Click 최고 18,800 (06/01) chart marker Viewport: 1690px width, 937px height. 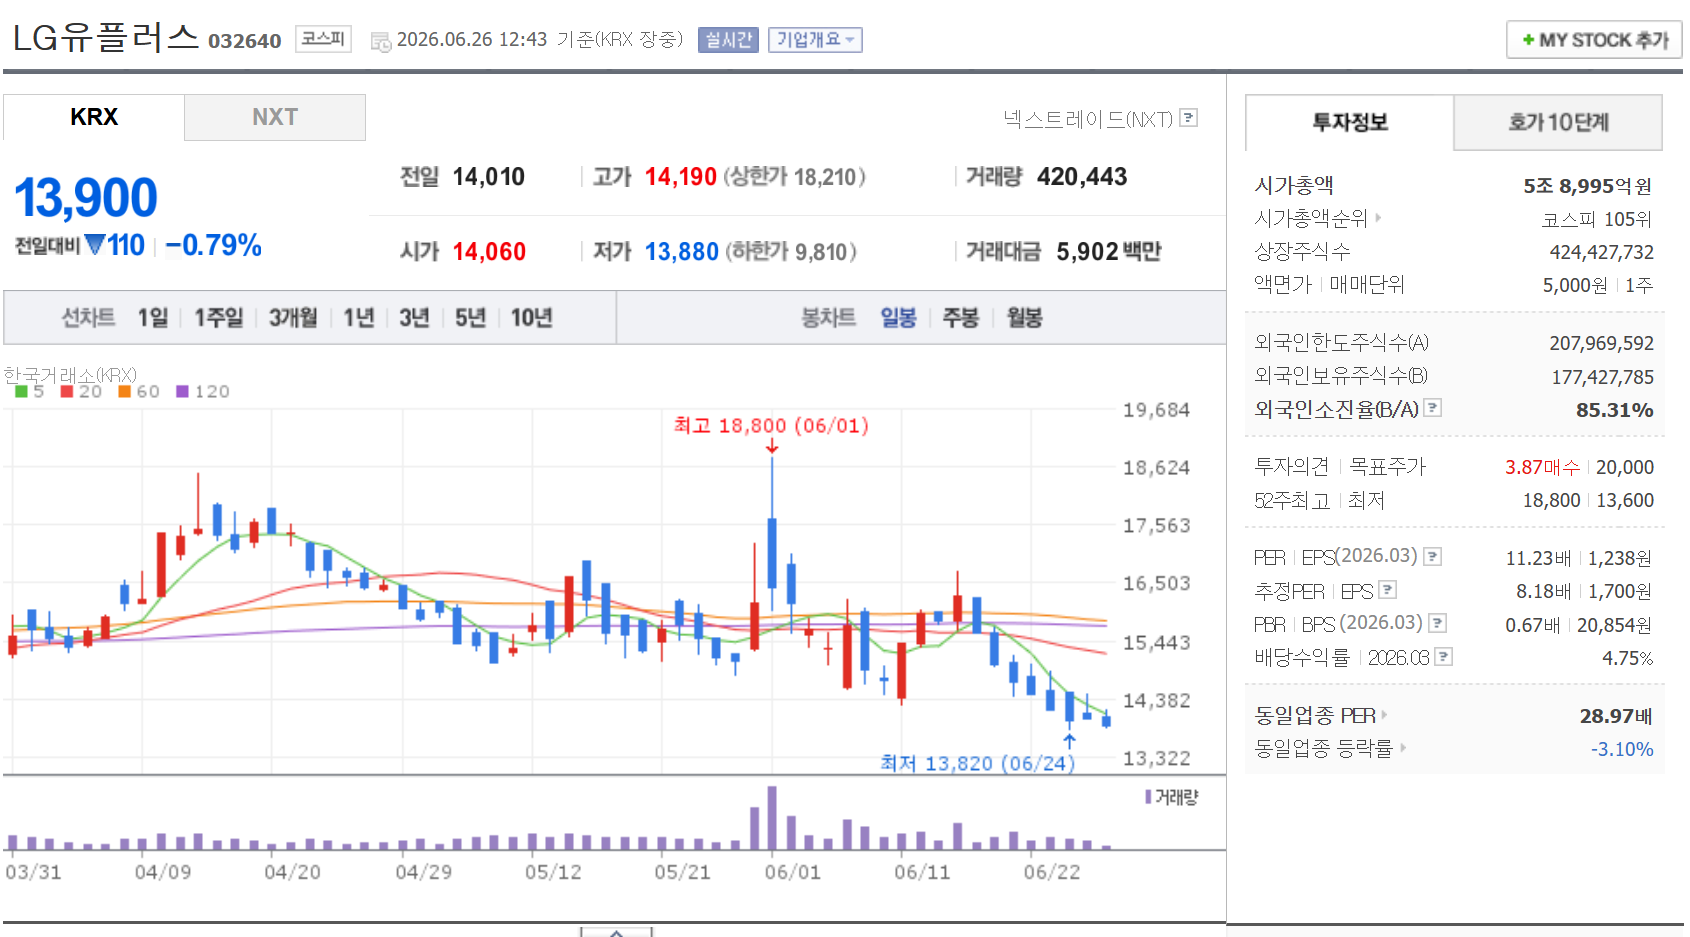tap(771, 425)
